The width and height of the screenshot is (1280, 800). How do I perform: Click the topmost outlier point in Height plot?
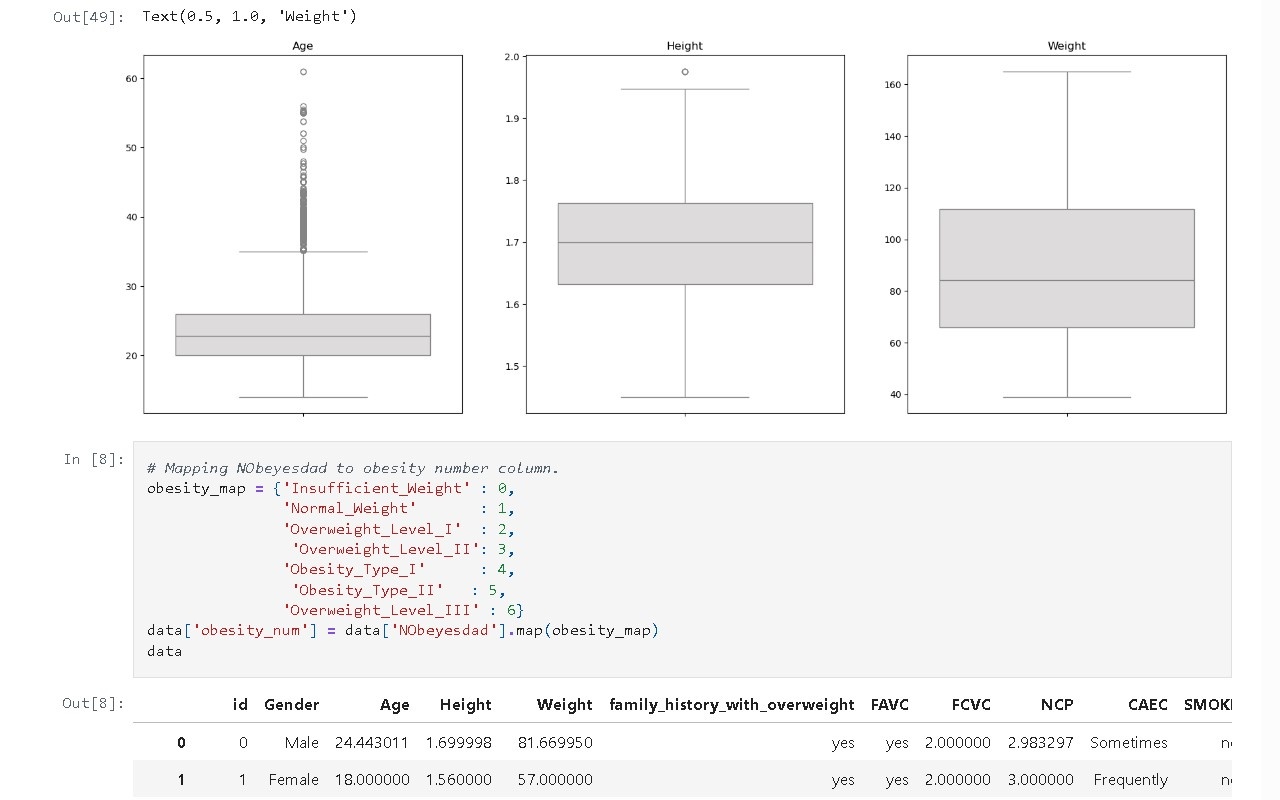(x=685, y=72)
